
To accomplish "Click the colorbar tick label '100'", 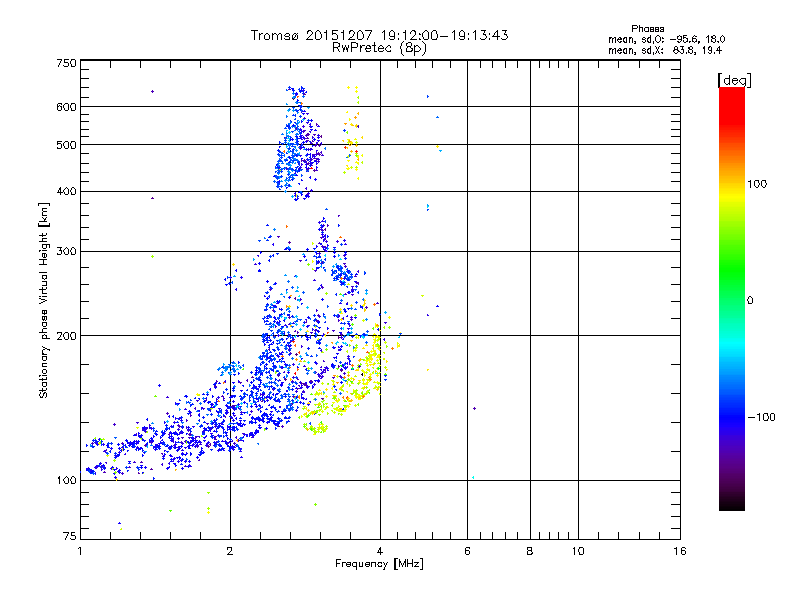I will click(757, 184).
